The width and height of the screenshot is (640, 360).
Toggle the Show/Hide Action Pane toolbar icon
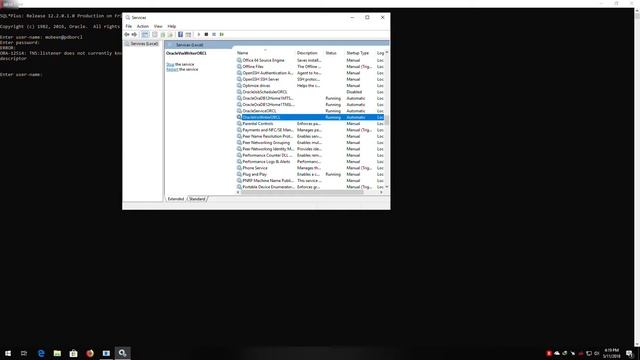(x=188, y=35)
